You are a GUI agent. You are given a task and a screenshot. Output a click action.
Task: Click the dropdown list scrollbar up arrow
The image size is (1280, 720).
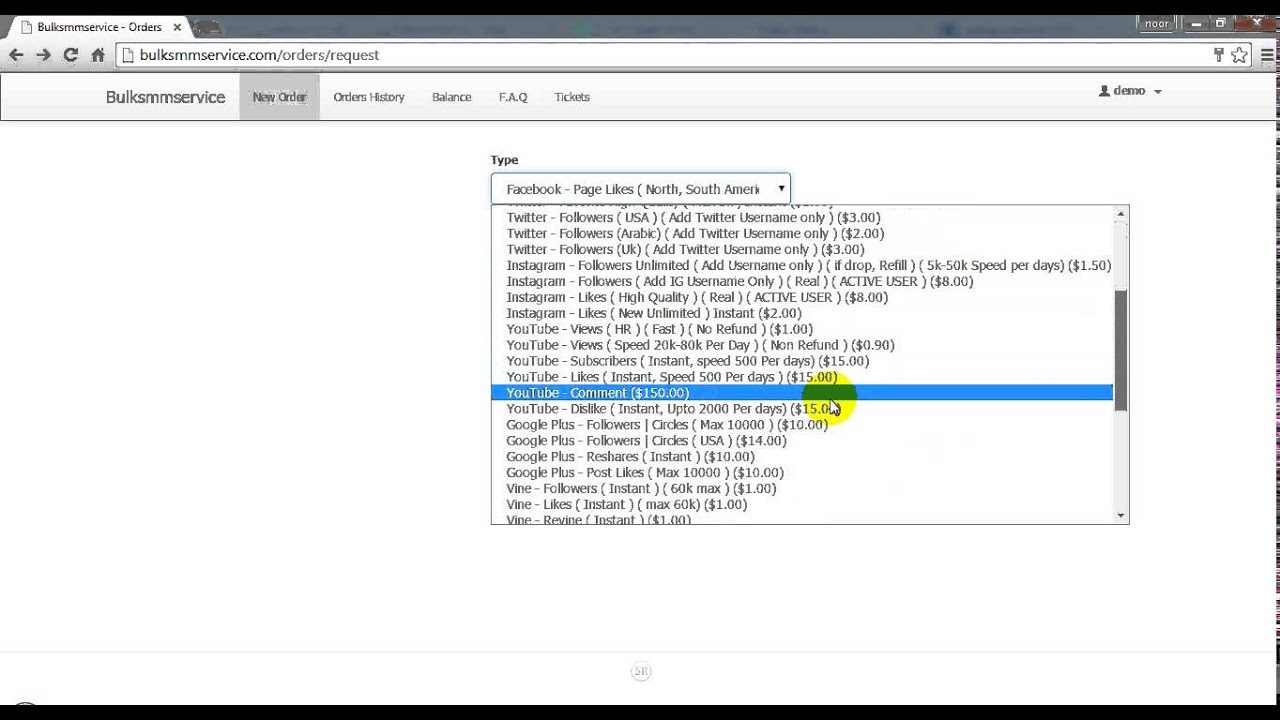(1121, 214)
